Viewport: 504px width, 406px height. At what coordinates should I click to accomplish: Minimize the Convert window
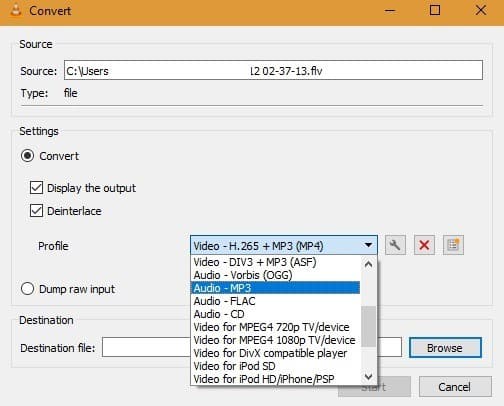click(390, 10)
